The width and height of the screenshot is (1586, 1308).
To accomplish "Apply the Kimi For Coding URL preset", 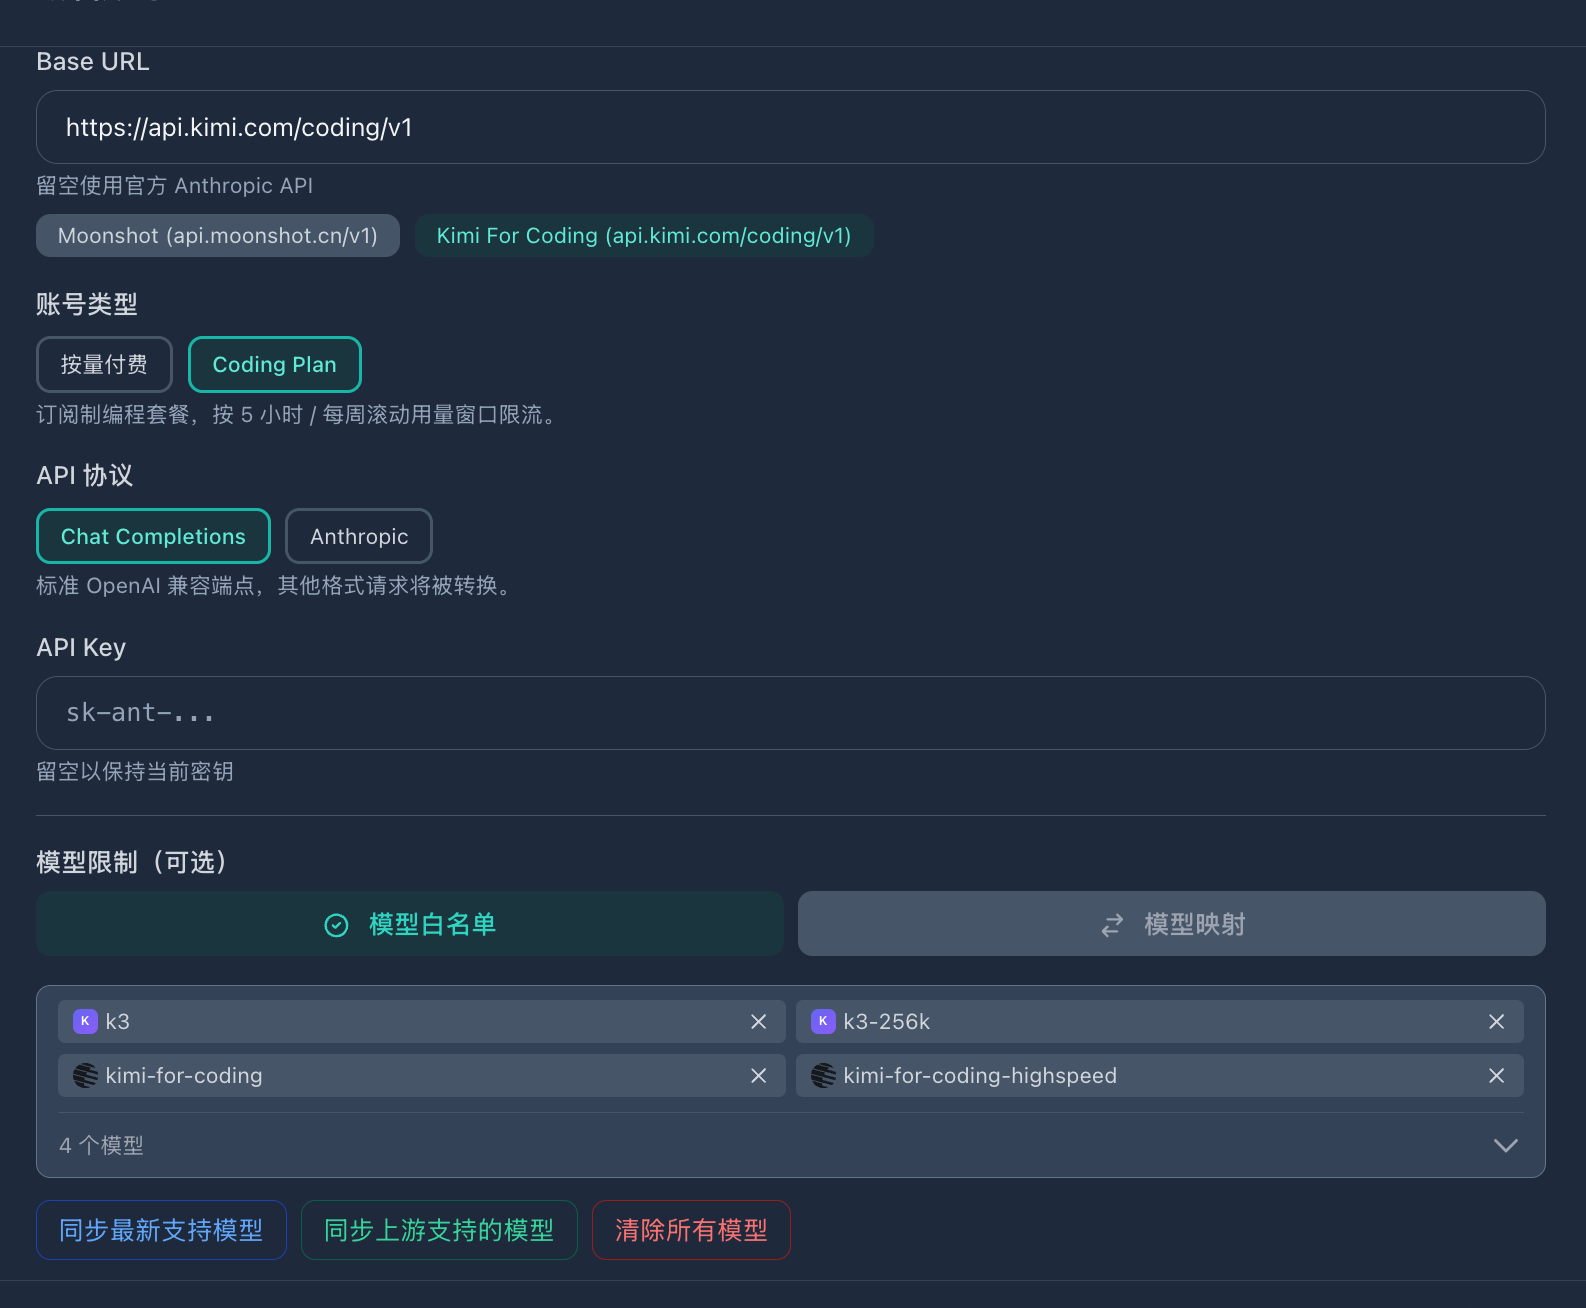I will click(644, 236).
